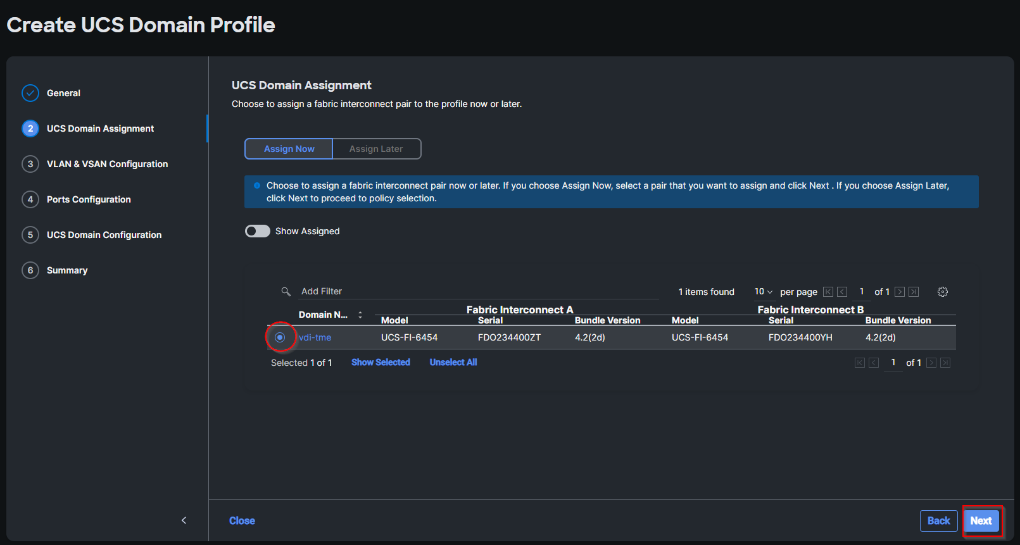This screenshot has width=1020, height=545.
Task: Choose the Assign Later option
Action: coord(376,149)
